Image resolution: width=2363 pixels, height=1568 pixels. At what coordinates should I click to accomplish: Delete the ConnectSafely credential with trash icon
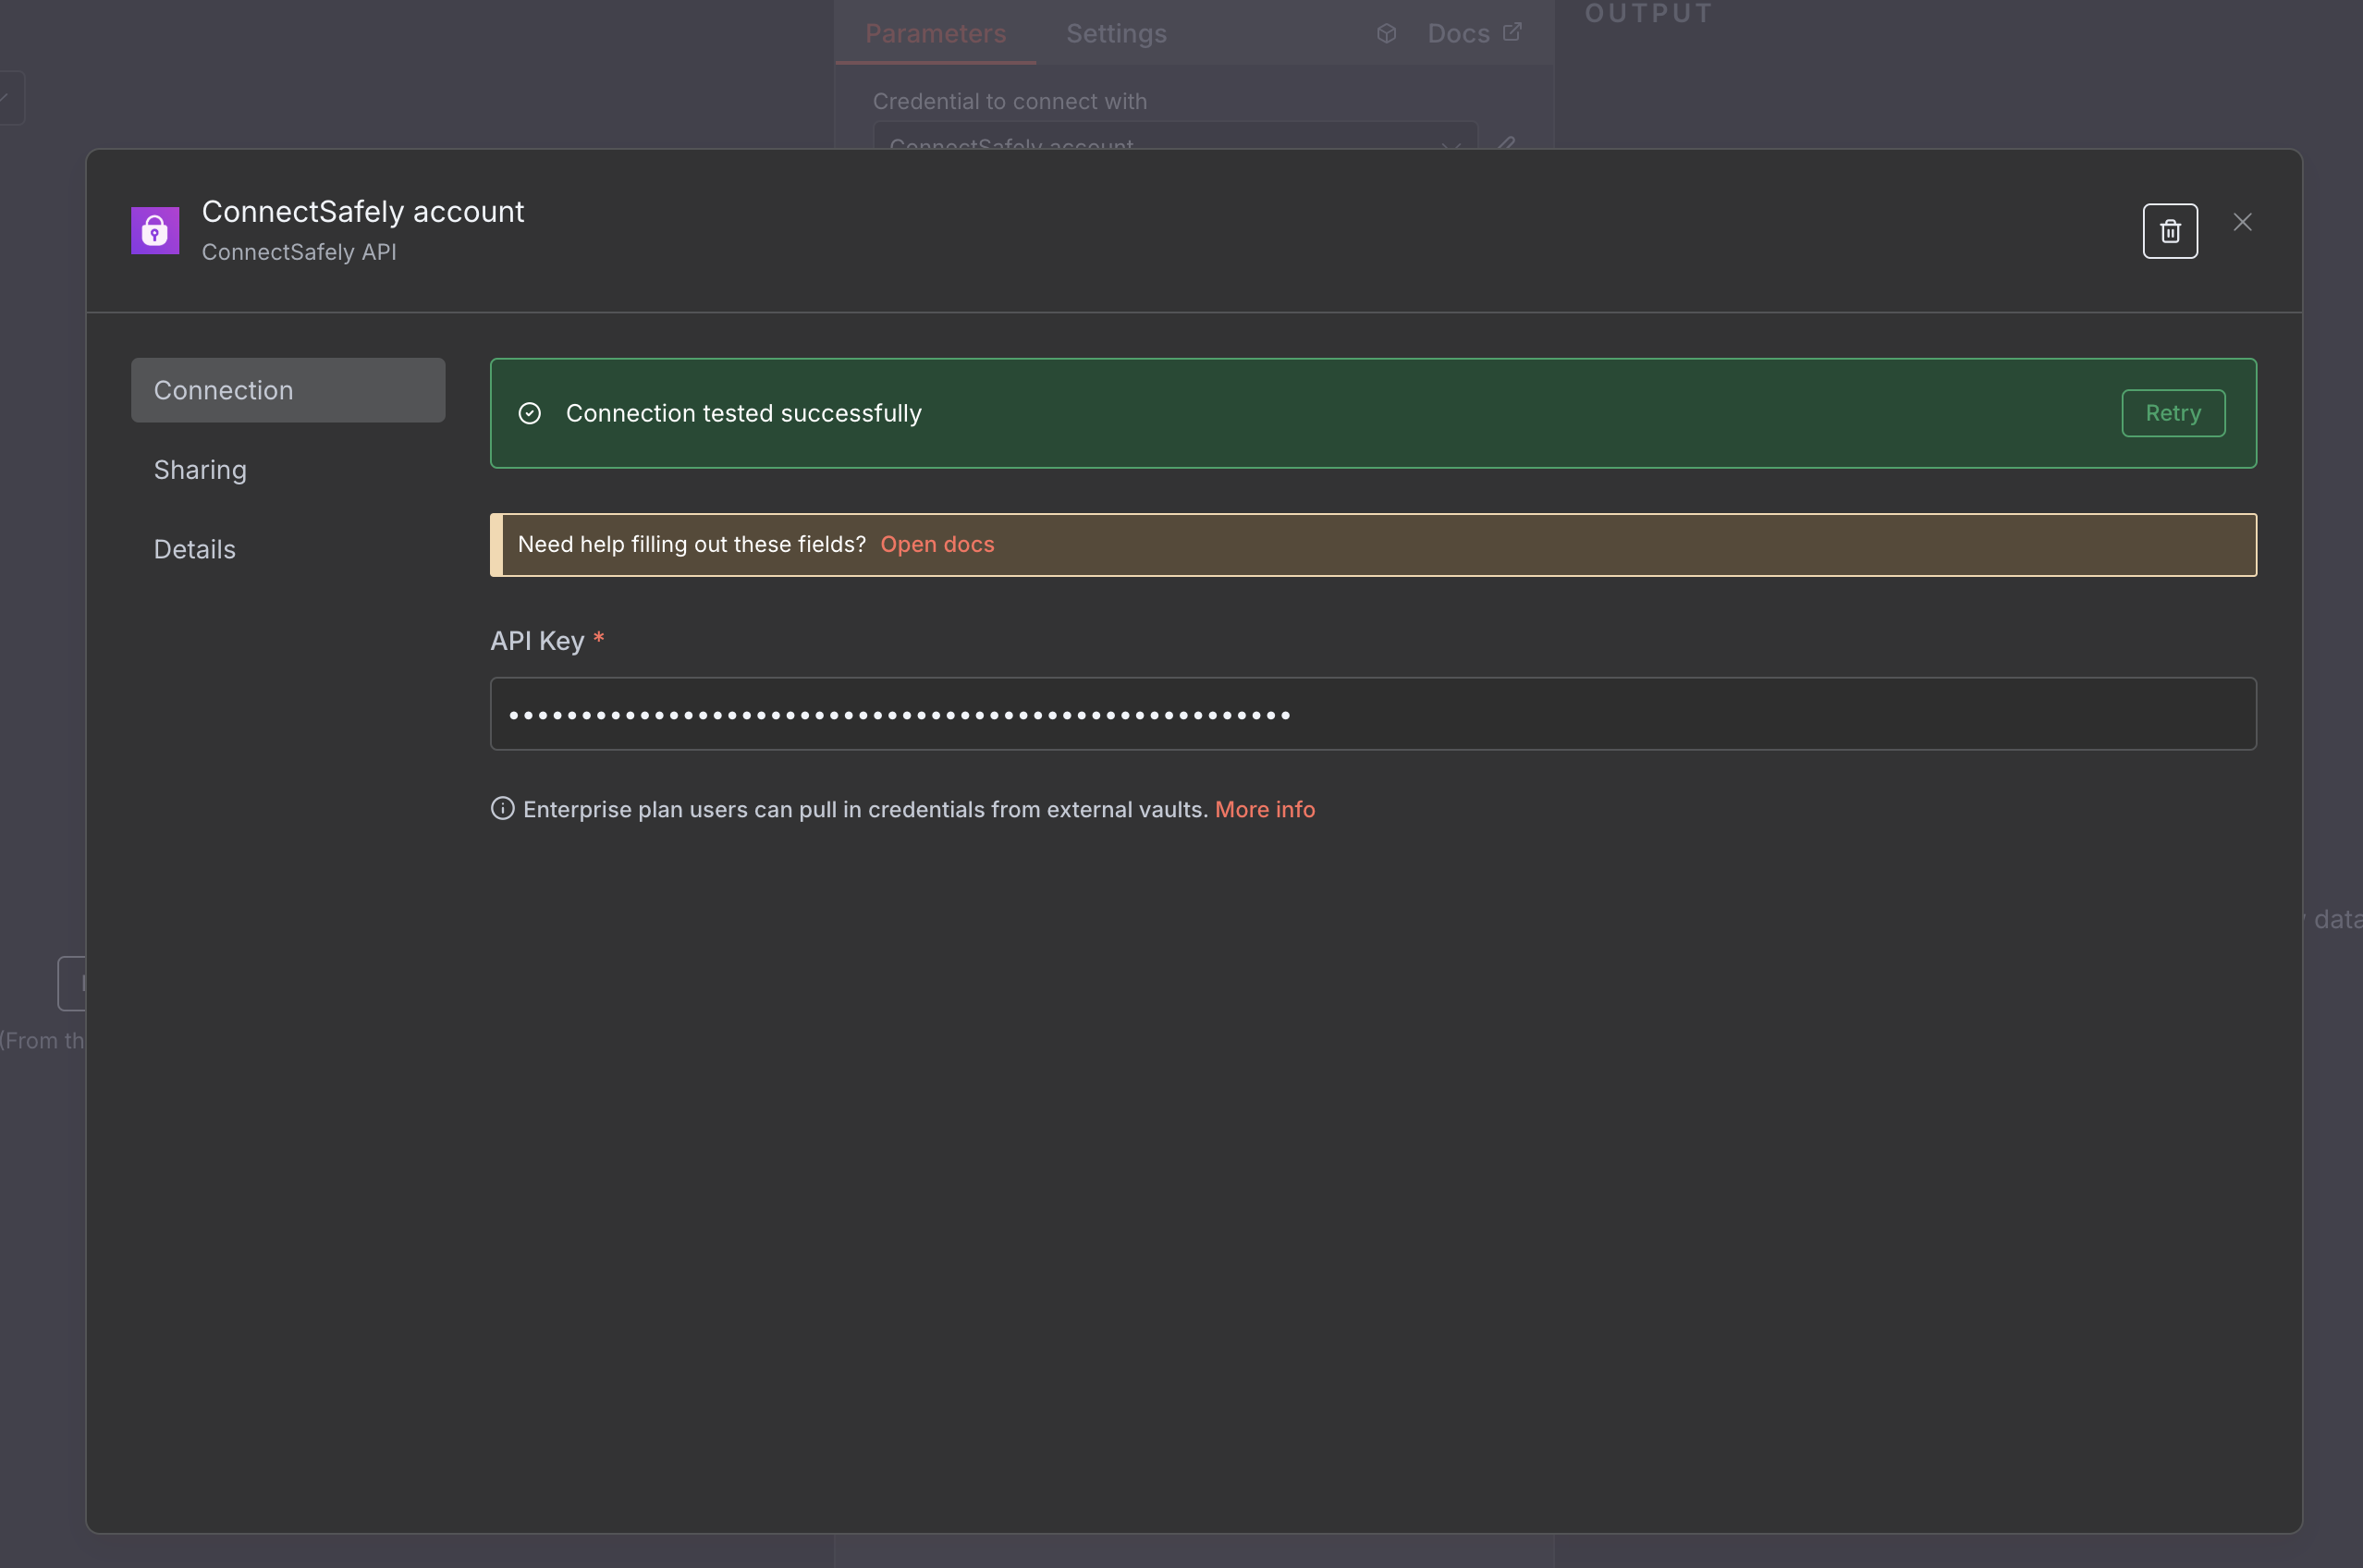coord(2169,231)
